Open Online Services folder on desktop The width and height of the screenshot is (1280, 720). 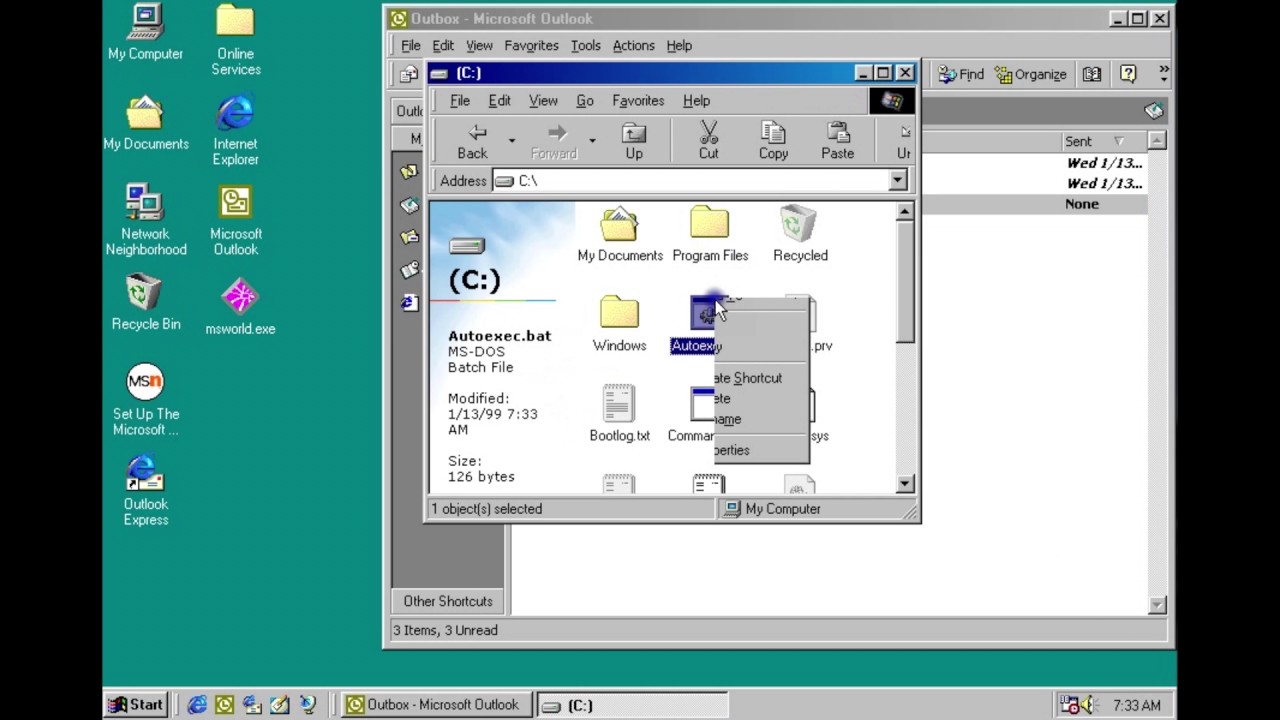click(235, 40)
